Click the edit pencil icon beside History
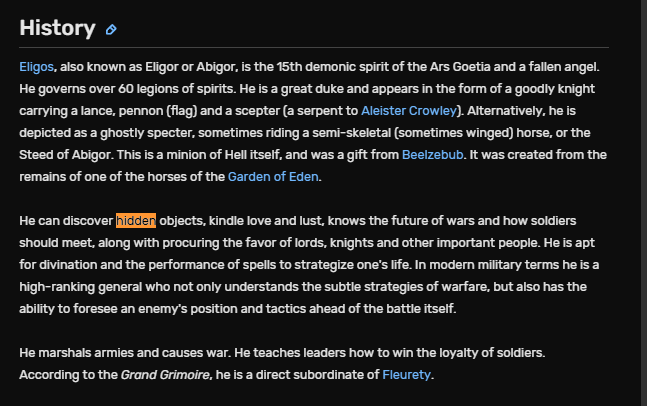The width and height of the screenshot is (647, 406). [111, 30]
